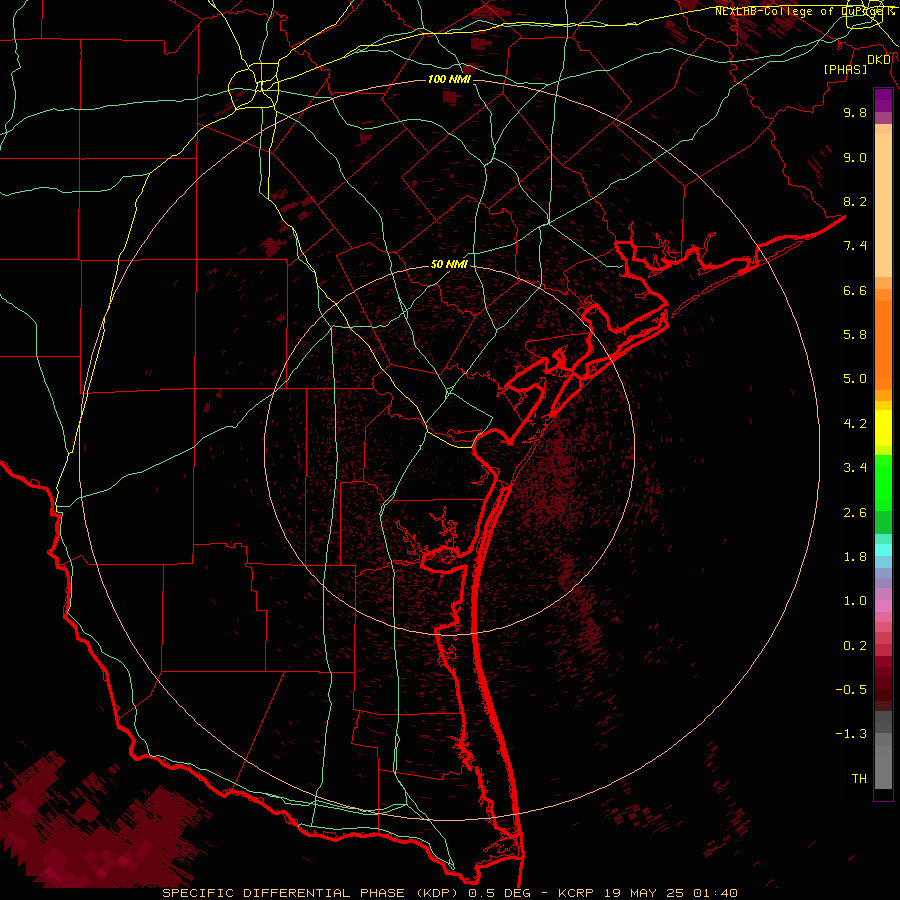This screenshot has height=900, width=900.
Task: Click the 8.2 scale value
Action: [x=855, y=201]
